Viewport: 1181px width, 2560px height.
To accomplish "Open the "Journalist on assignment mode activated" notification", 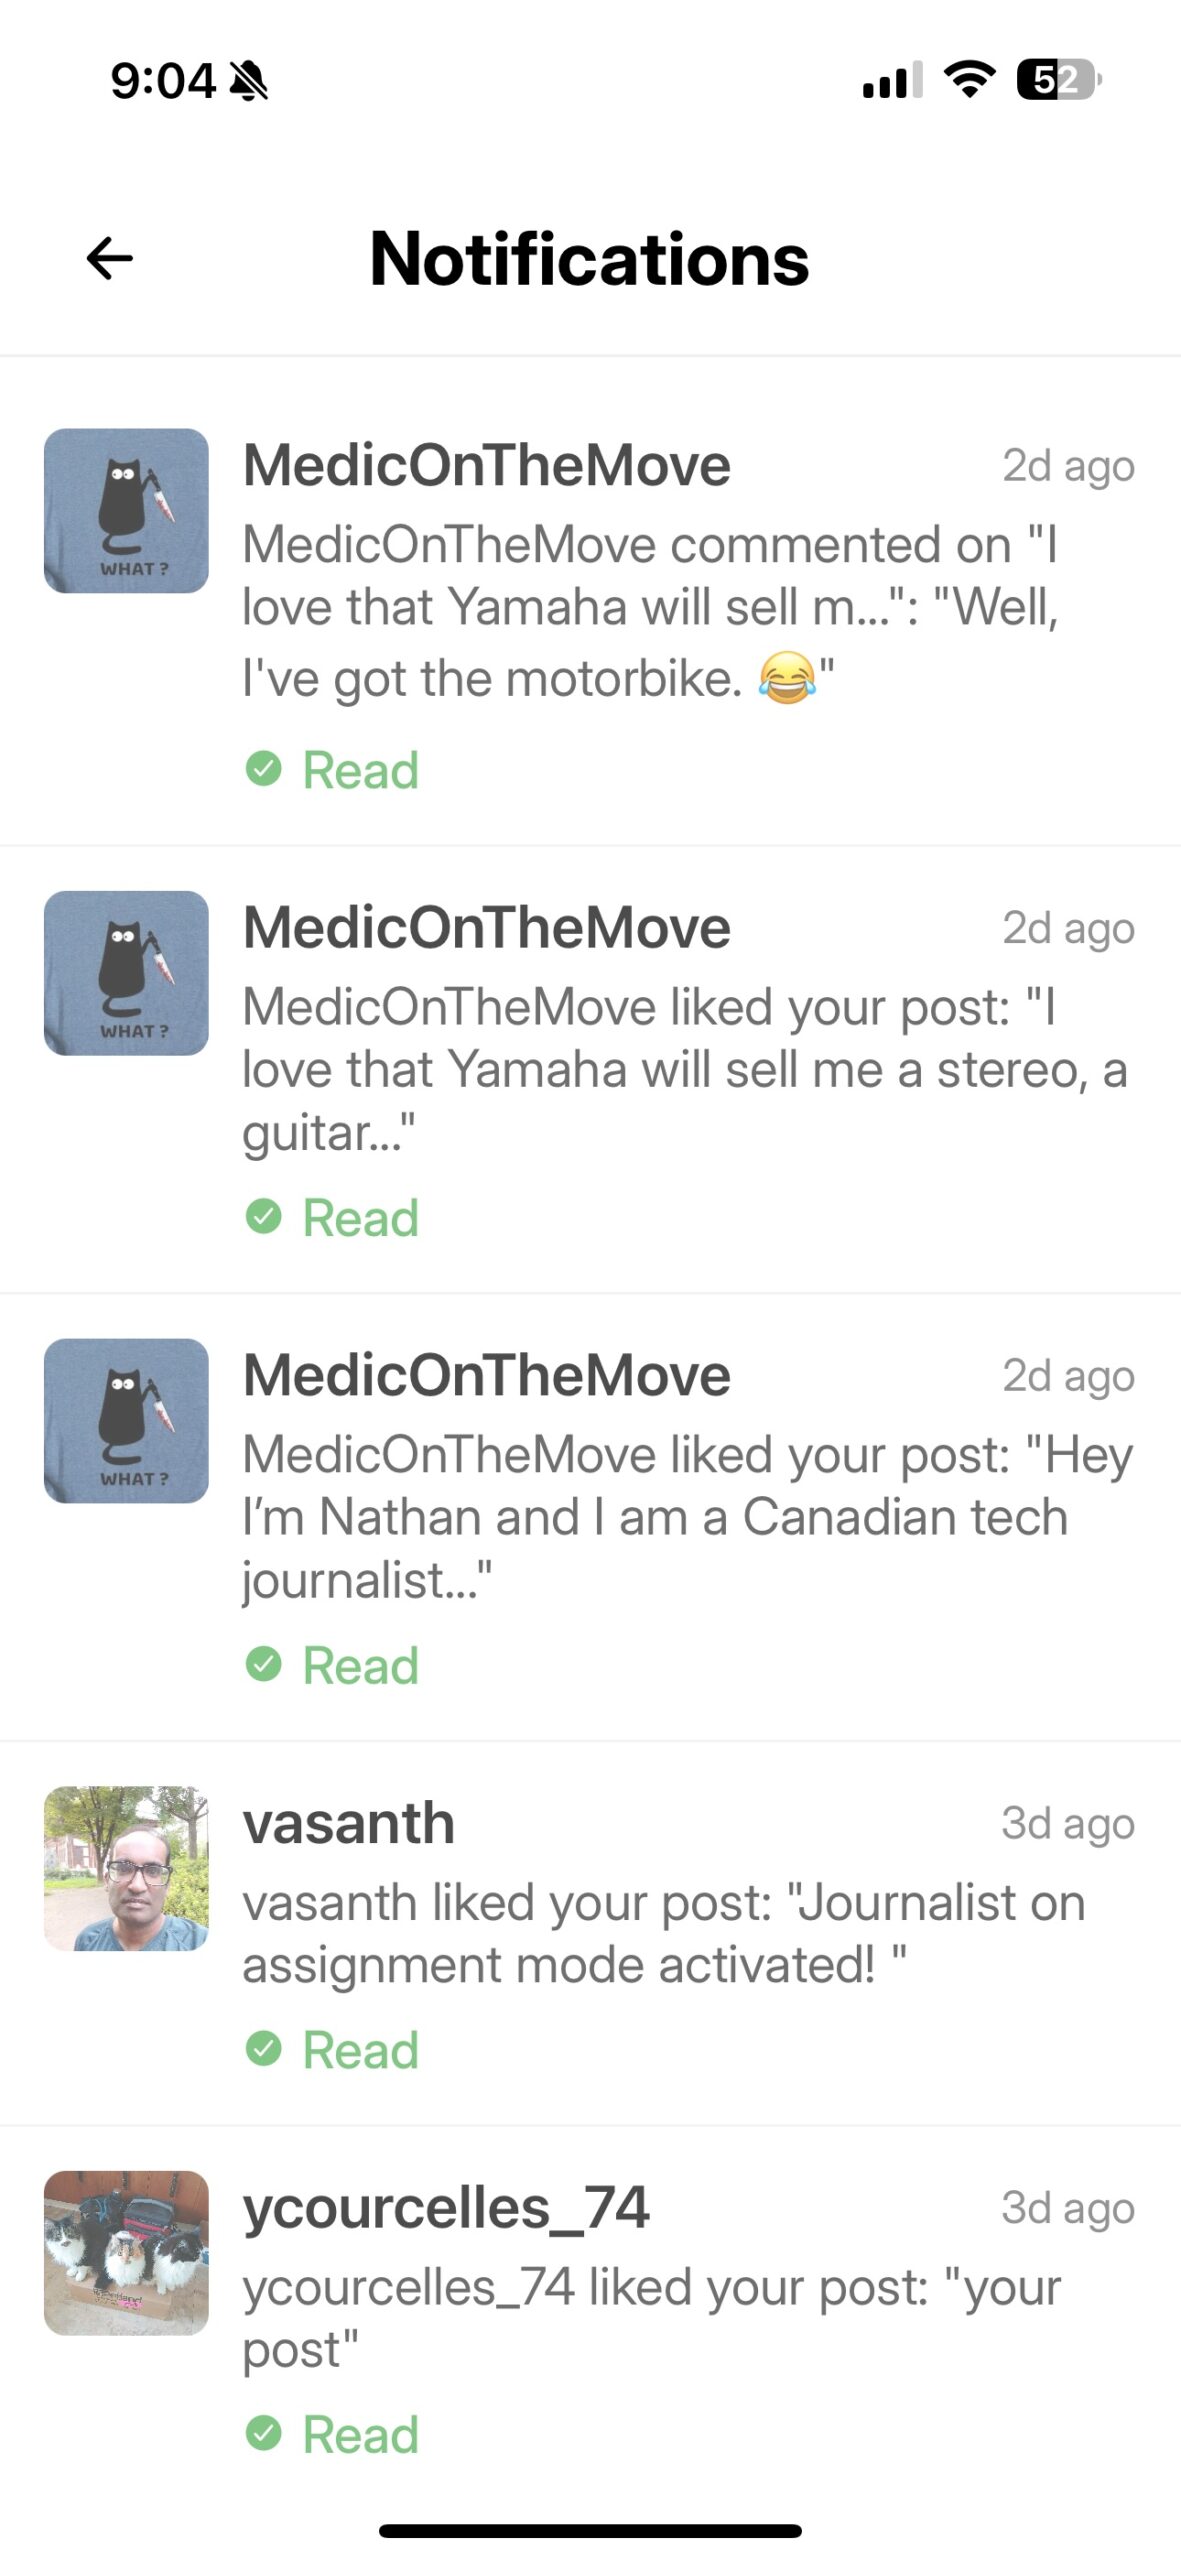I will coord(665,1933).
